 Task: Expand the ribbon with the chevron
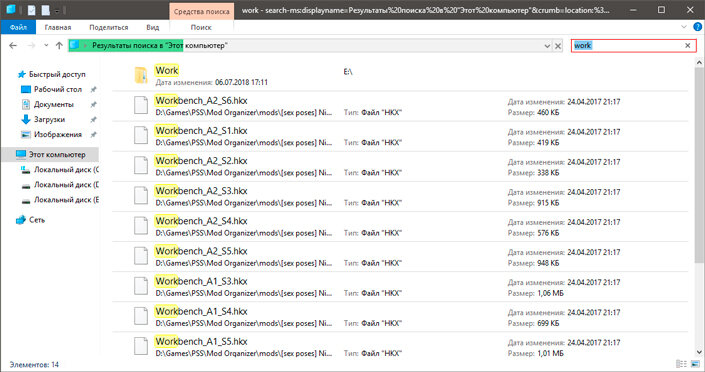(x=683, y=27)
